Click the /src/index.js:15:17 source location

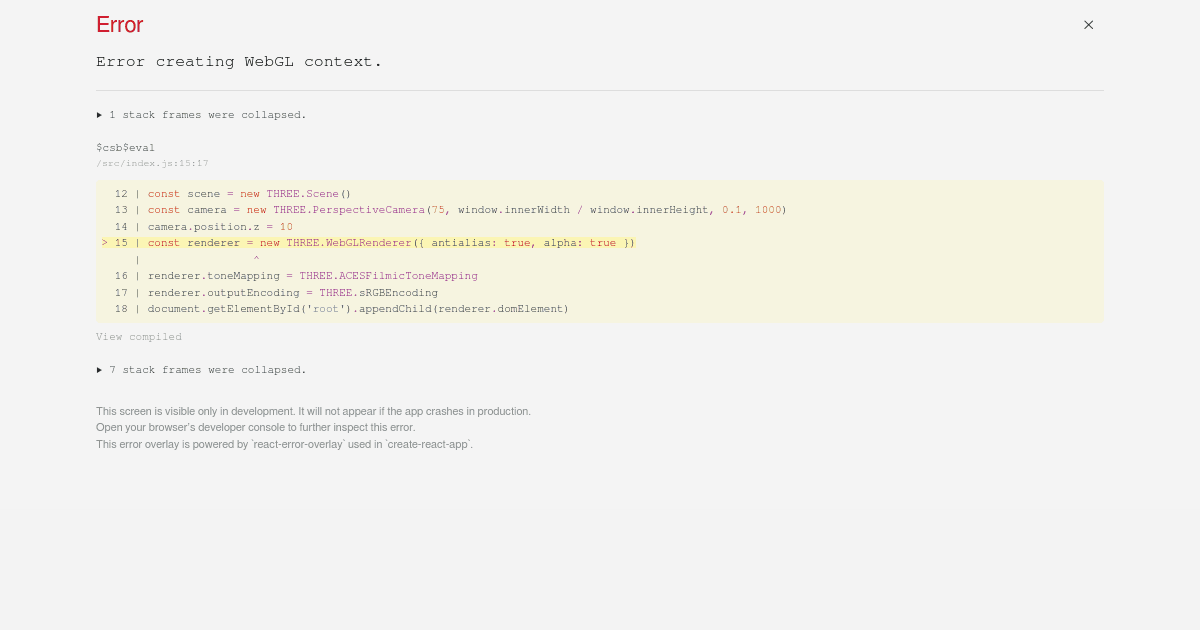pos(152,163)
